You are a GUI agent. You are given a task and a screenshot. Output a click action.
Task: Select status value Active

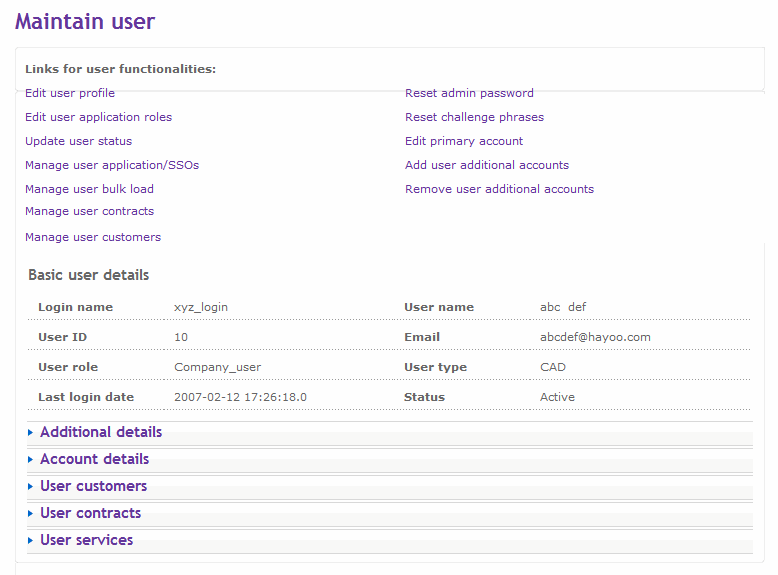pyautogui.click(x=558, y=397)
